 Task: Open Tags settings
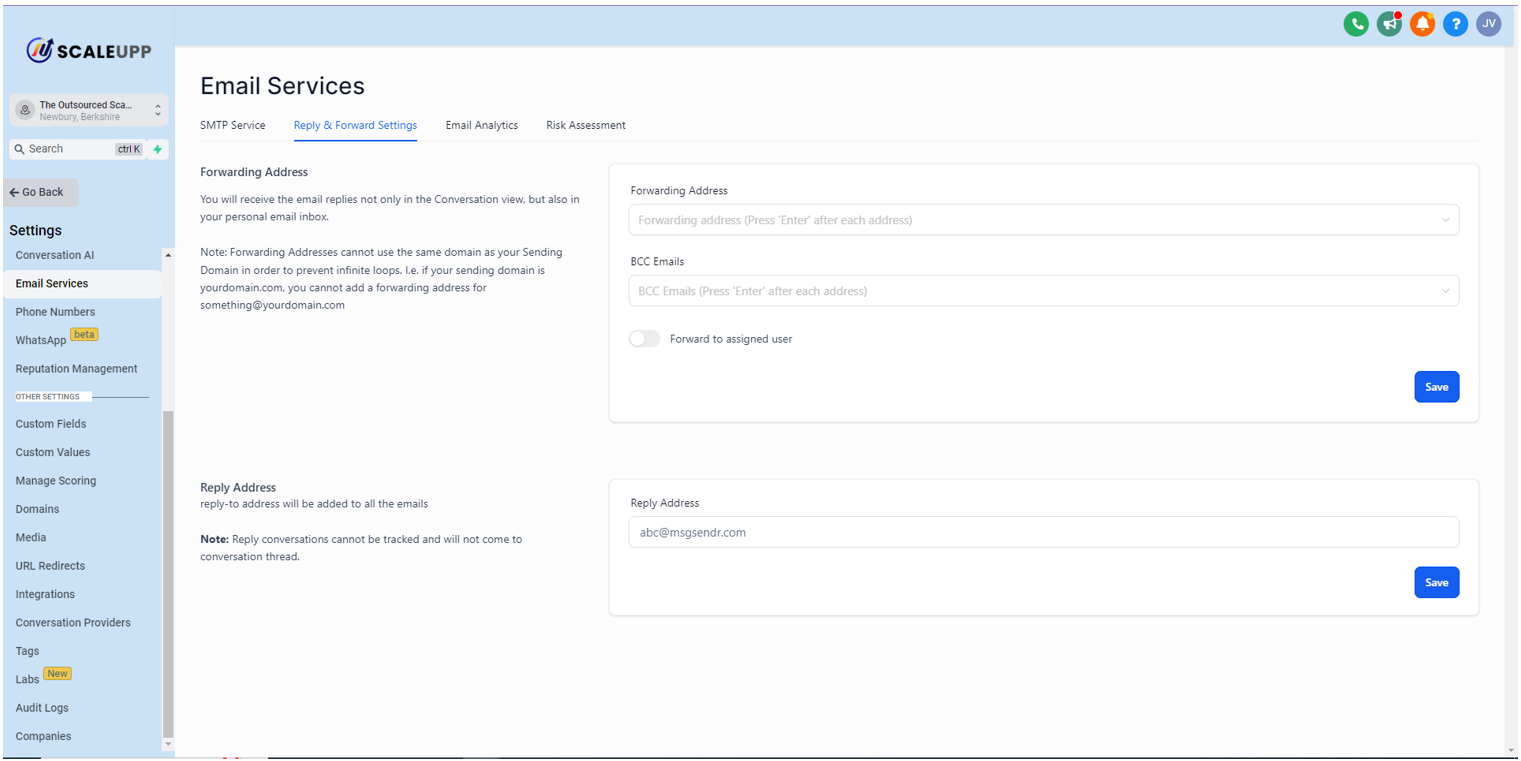coord(28,651)
